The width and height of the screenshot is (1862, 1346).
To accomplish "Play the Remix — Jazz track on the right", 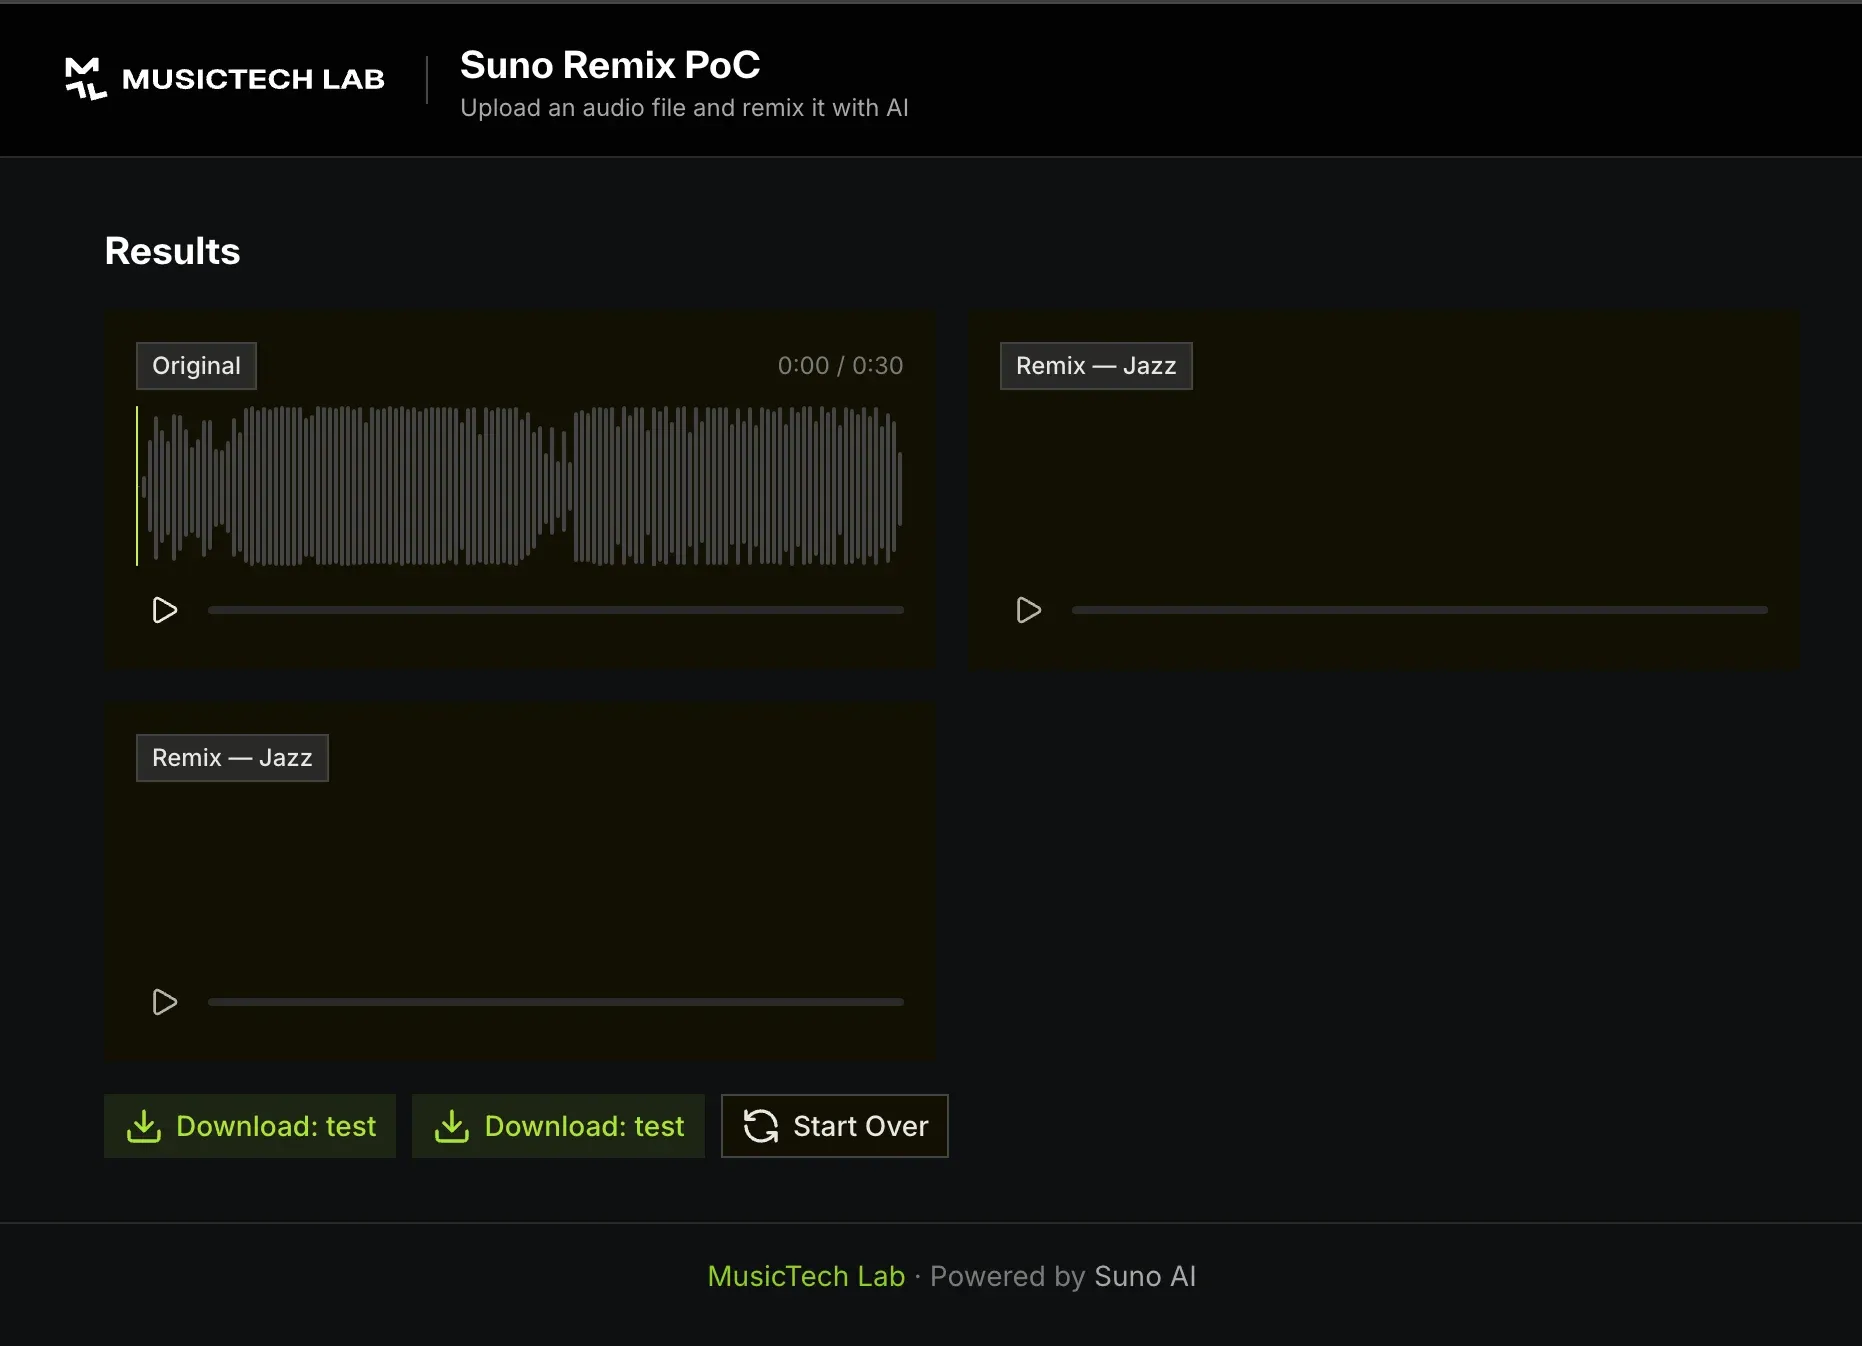I will 1027,610.
